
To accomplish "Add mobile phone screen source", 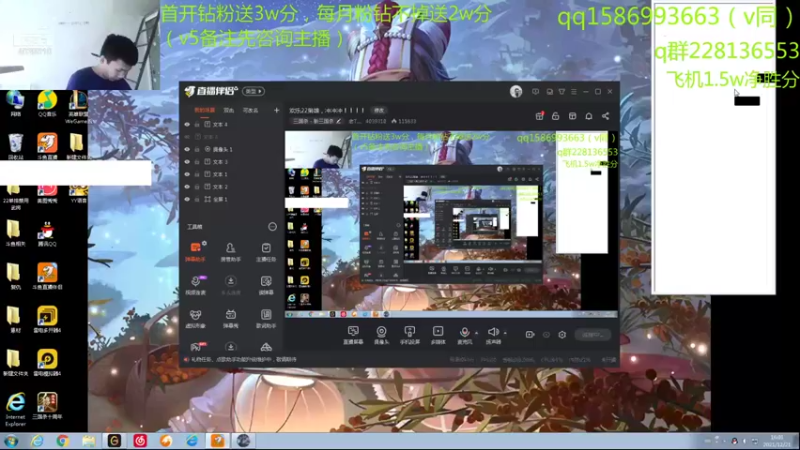I will click(409, 335).
